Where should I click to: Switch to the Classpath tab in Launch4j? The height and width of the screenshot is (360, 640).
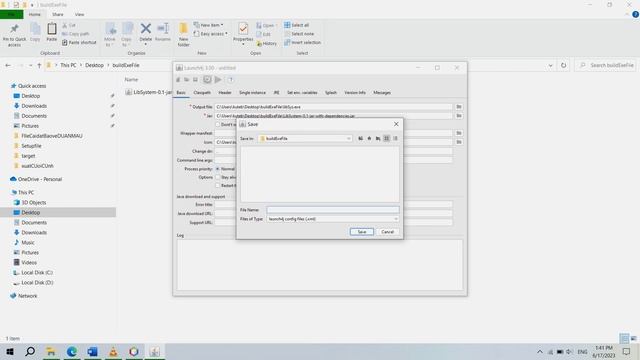tap(202, 93)
